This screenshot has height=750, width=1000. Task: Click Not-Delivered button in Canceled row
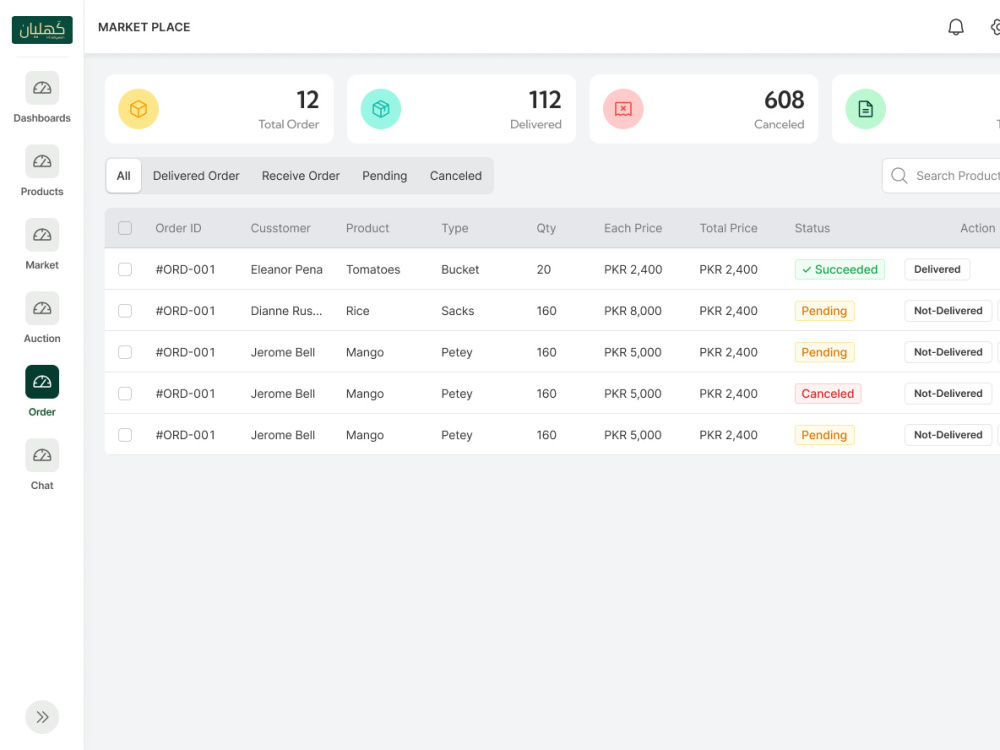pyautogui.click(x=948, y=393)
